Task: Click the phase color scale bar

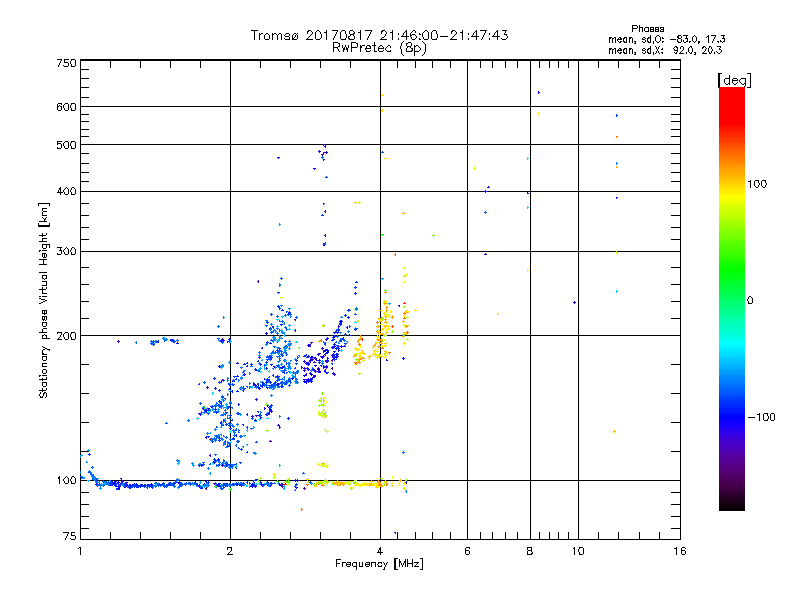Action: [732, 298]
